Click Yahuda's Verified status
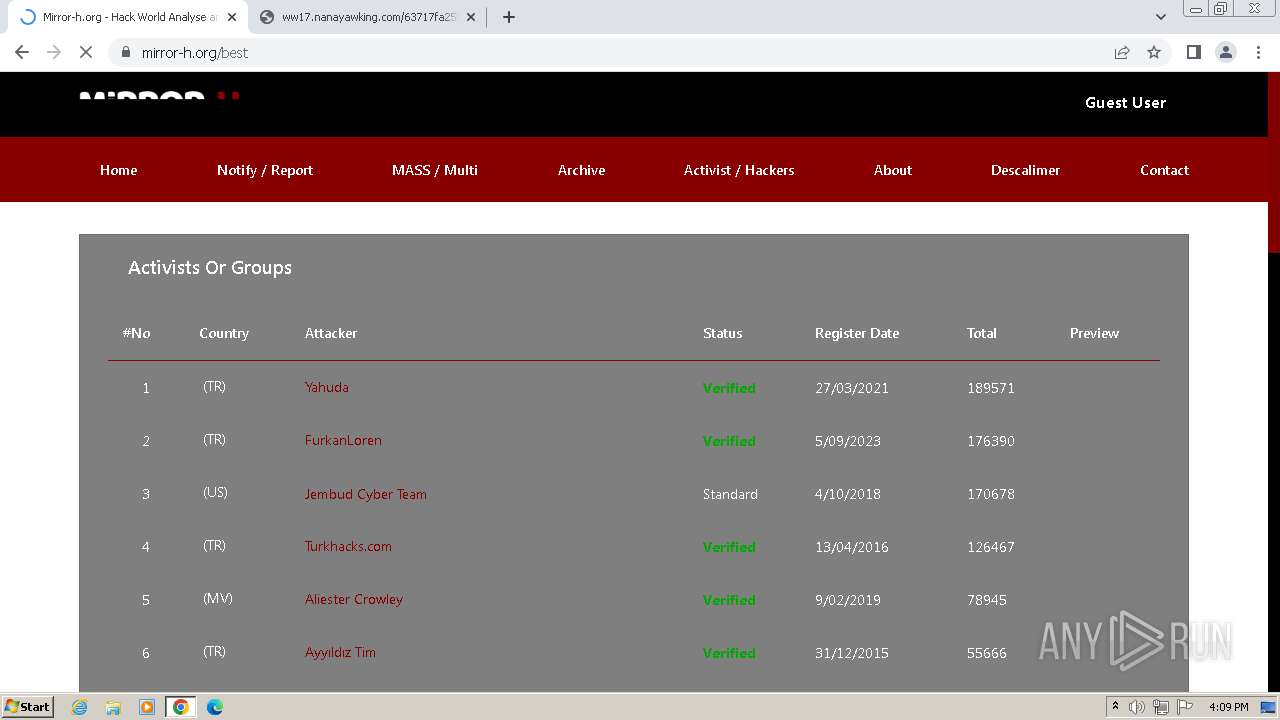This screenshot has width=1280, height=720. (x=729, y=388)
